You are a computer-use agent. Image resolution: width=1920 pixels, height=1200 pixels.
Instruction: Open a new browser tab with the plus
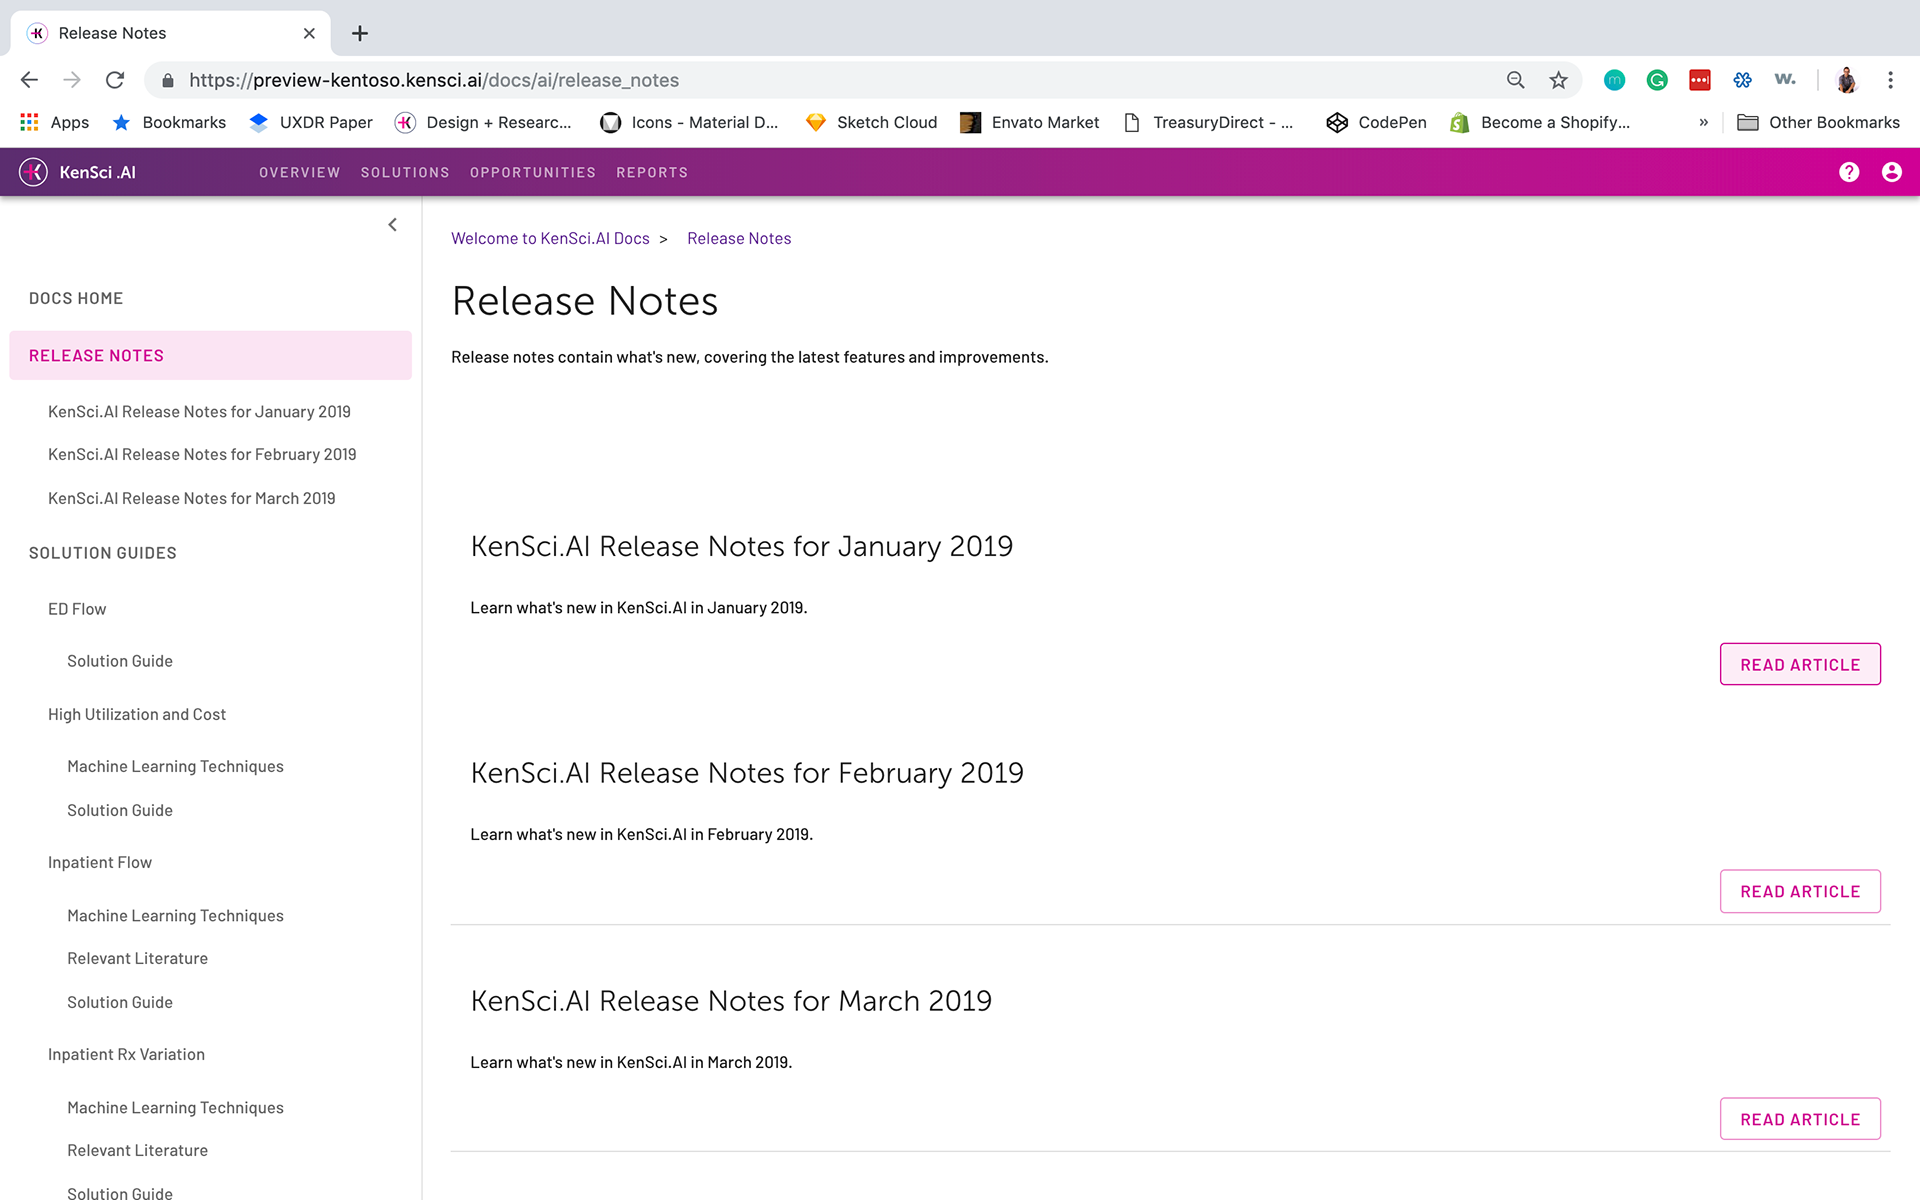[360, 33]
